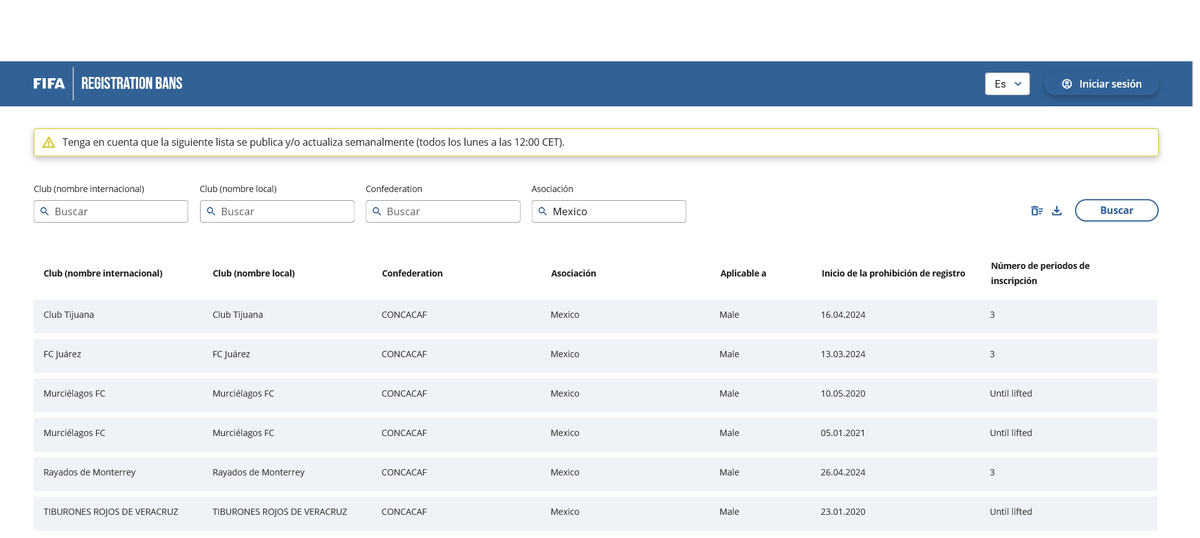Click date 23.01.2020 in Veracruz row
Image resolution: width=1200 pixels, height=538 pixels.
tap(843, 512)
